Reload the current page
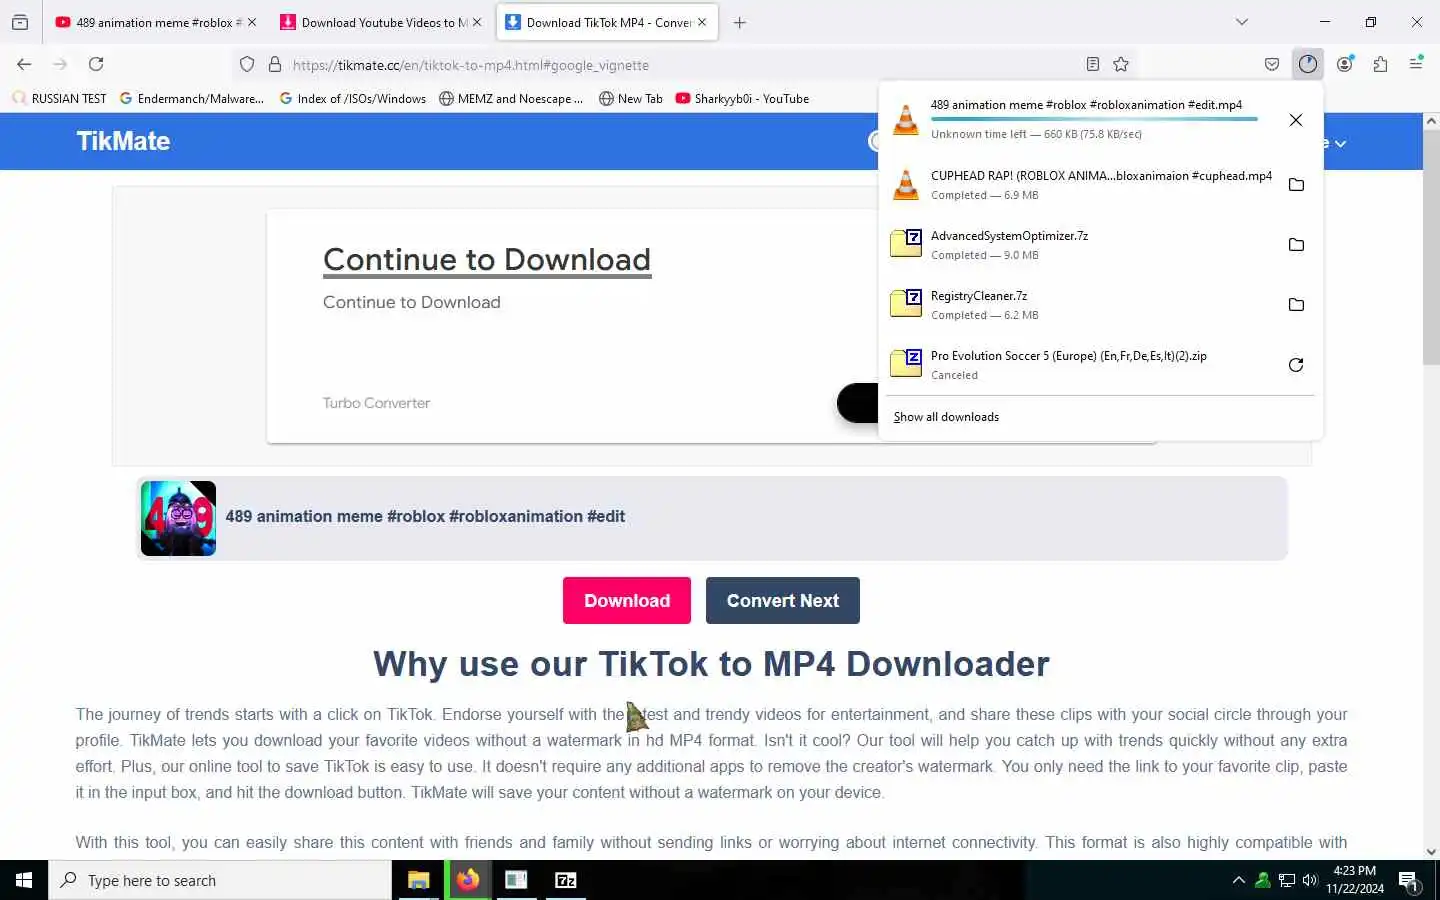 (96, 64)
